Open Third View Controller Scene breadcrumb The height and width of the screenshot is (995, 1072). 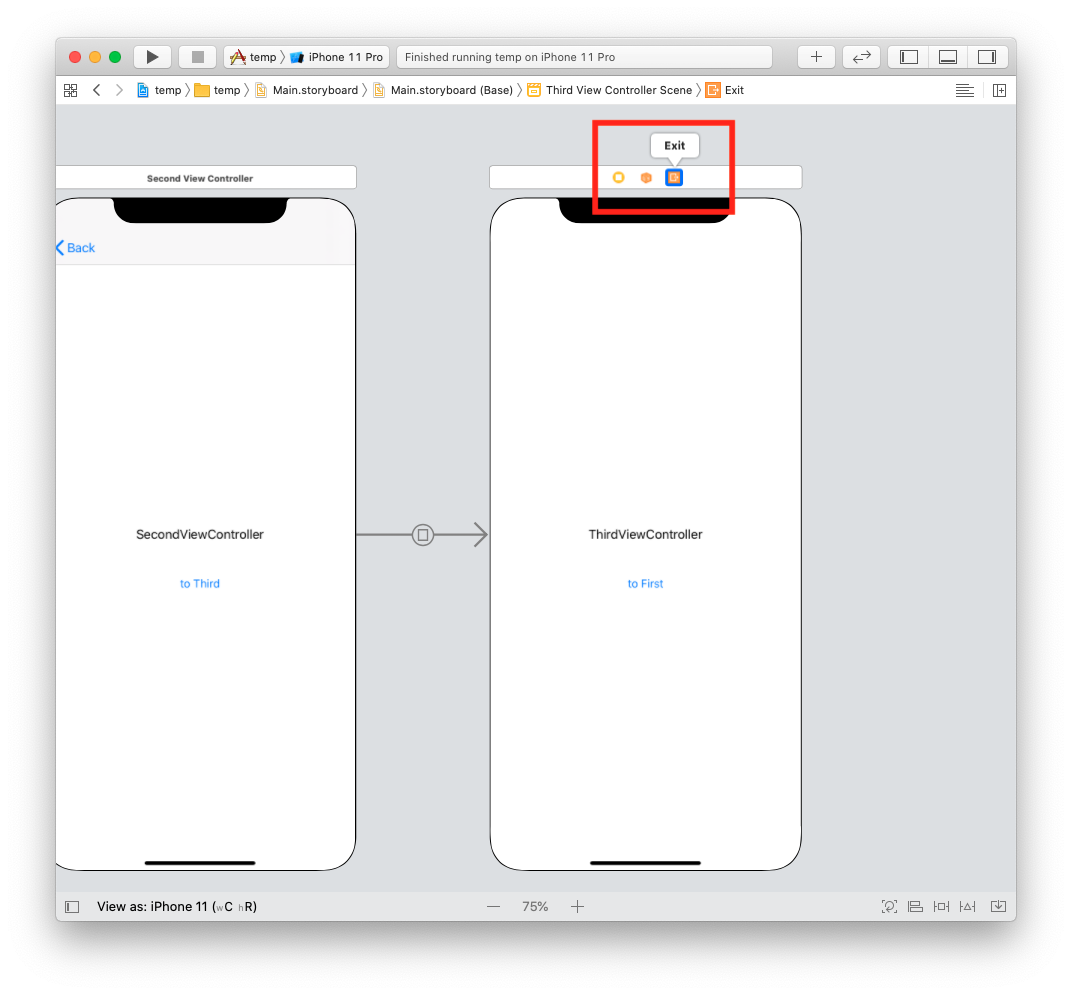(x=610, y=90)
